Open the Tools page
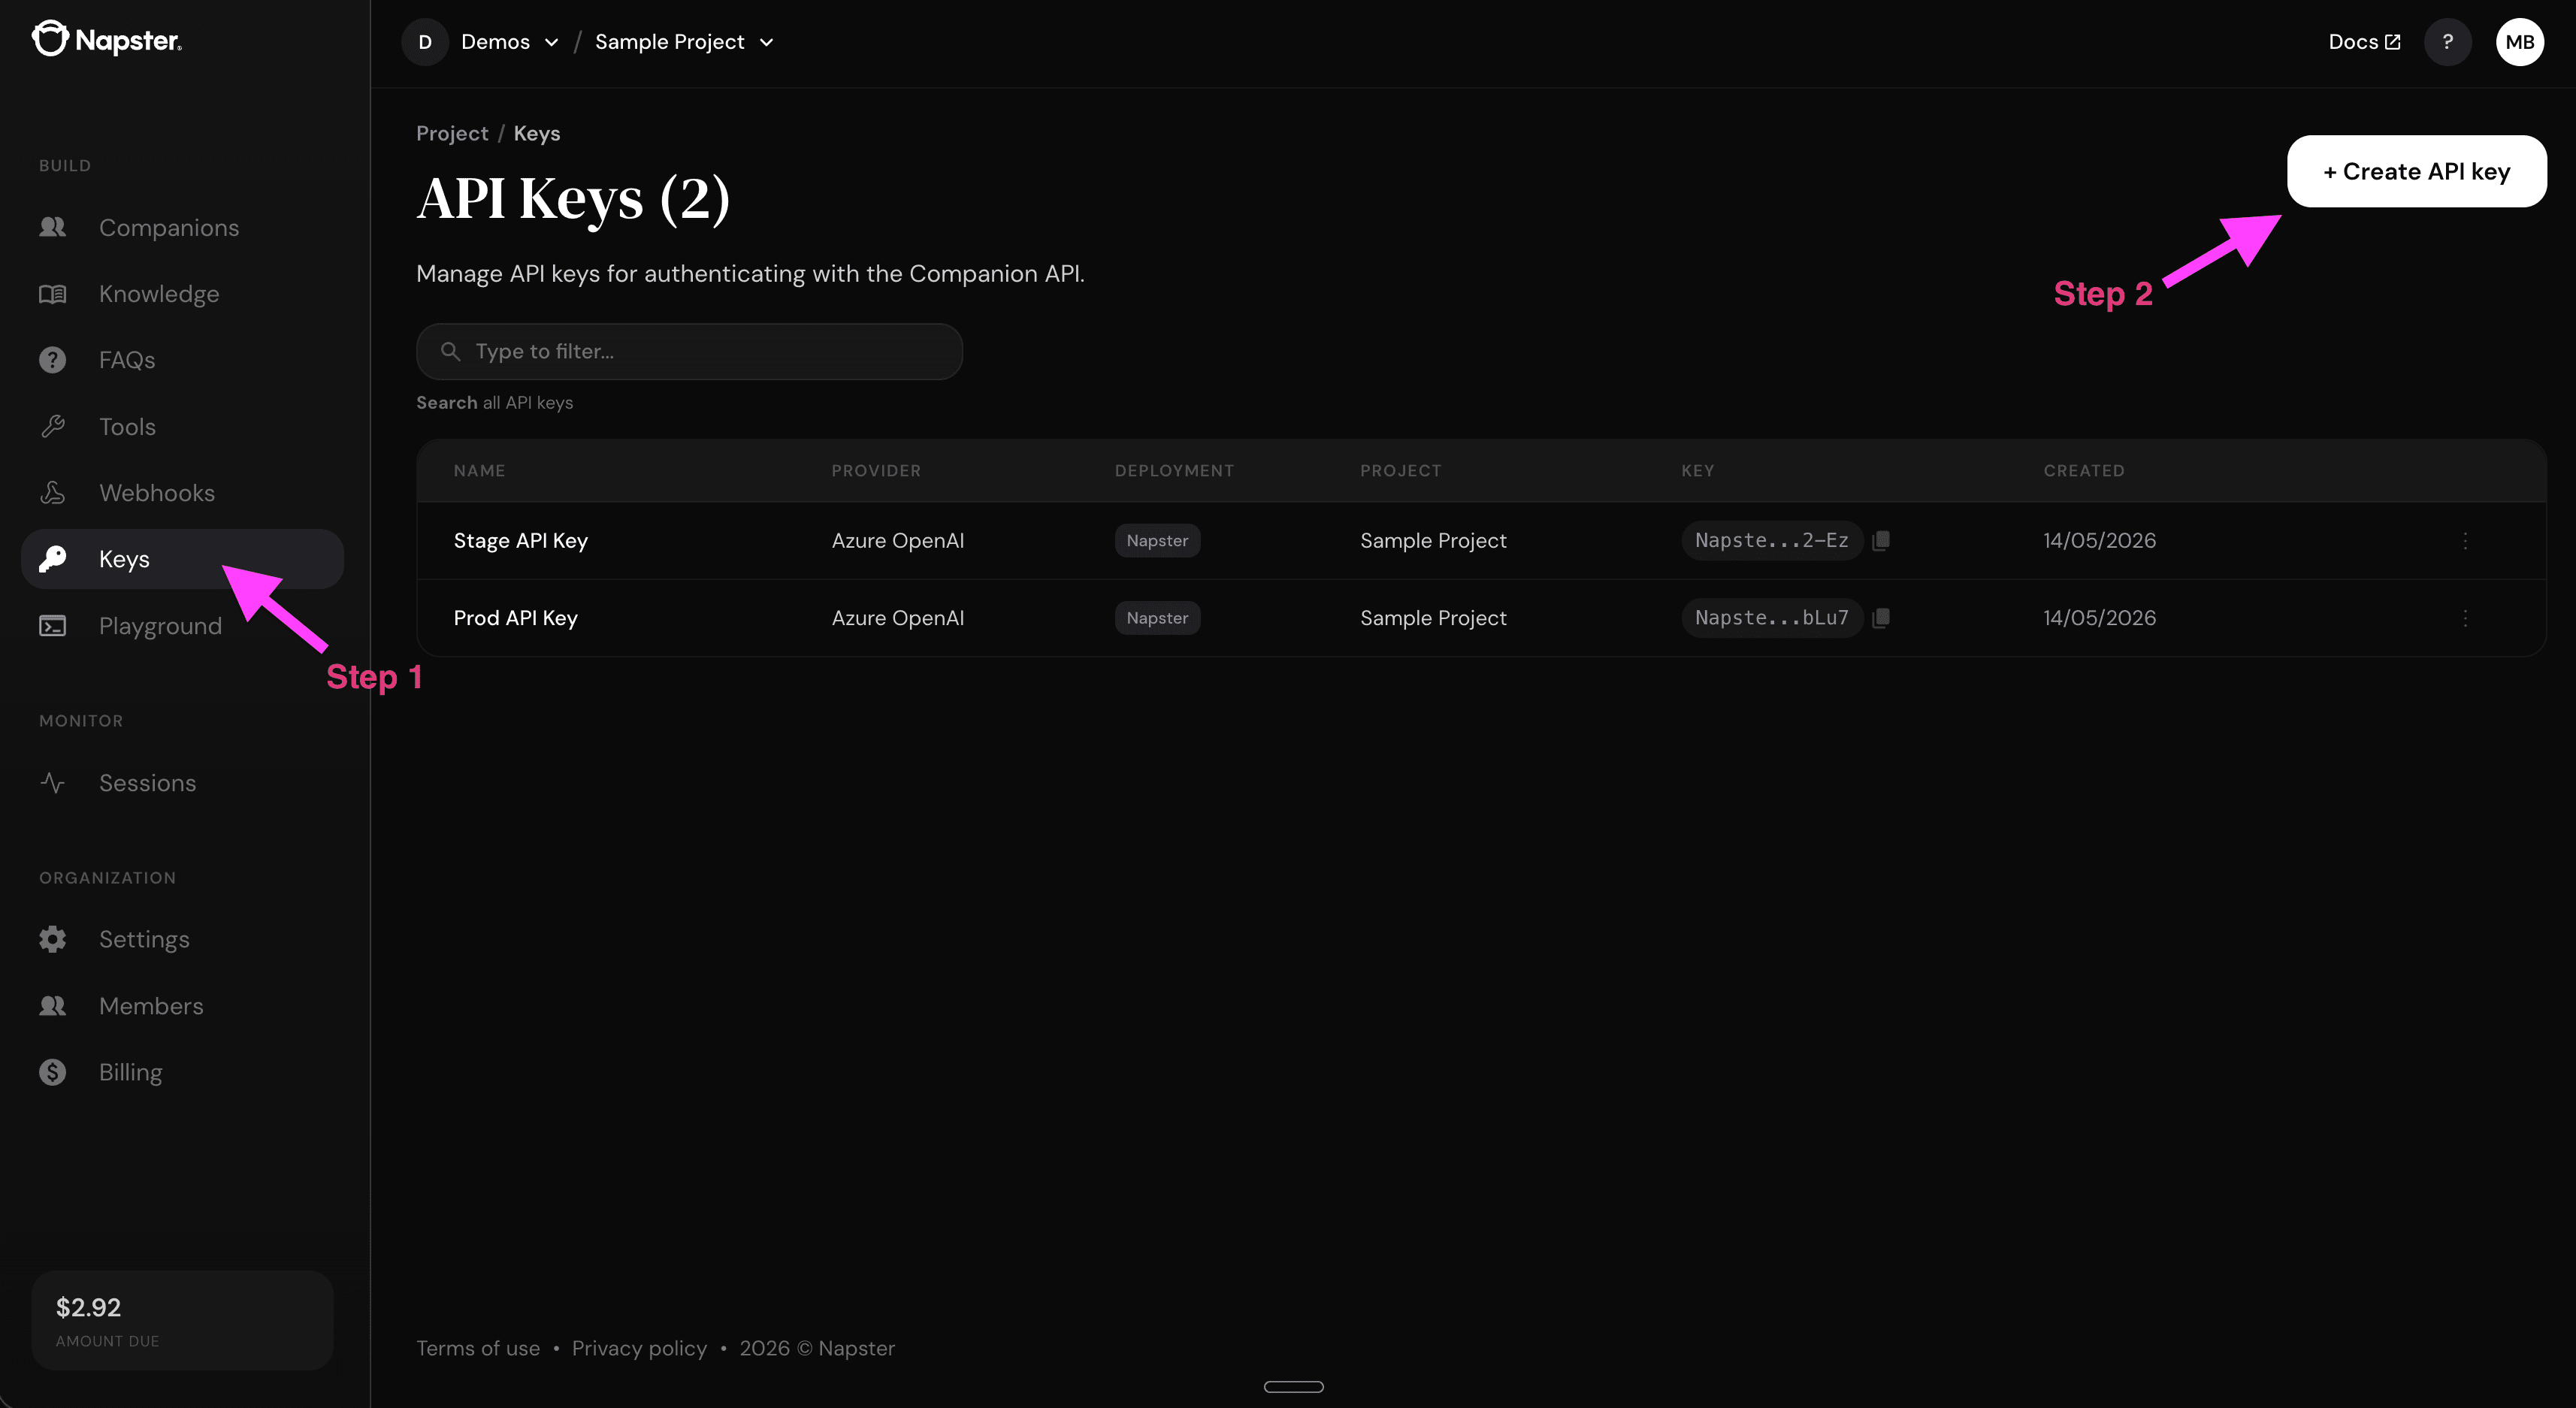The width and height of the screenshot is (2576, 1408). pyautogui.click(x=127, y=427)
